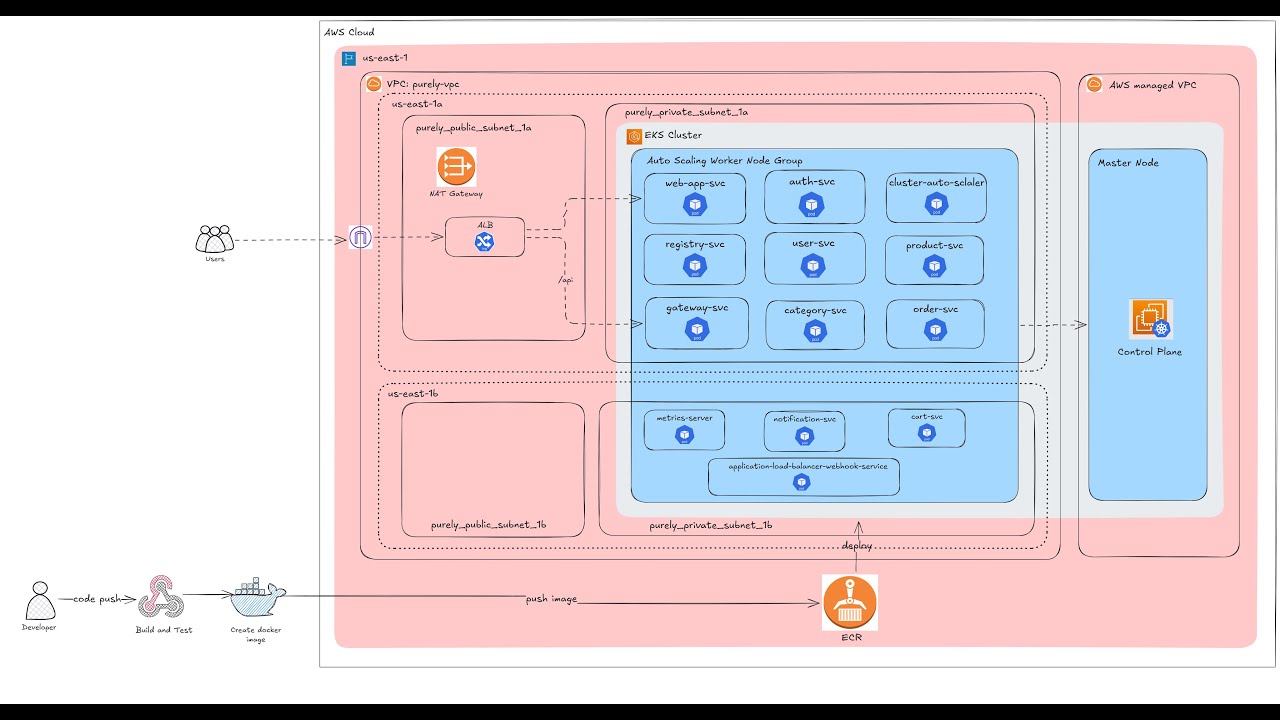The height and width of the screenshot is (720, 1280).
Task: Click the 'AWS managed VPC' title text
Action: tap(1152, 86)
